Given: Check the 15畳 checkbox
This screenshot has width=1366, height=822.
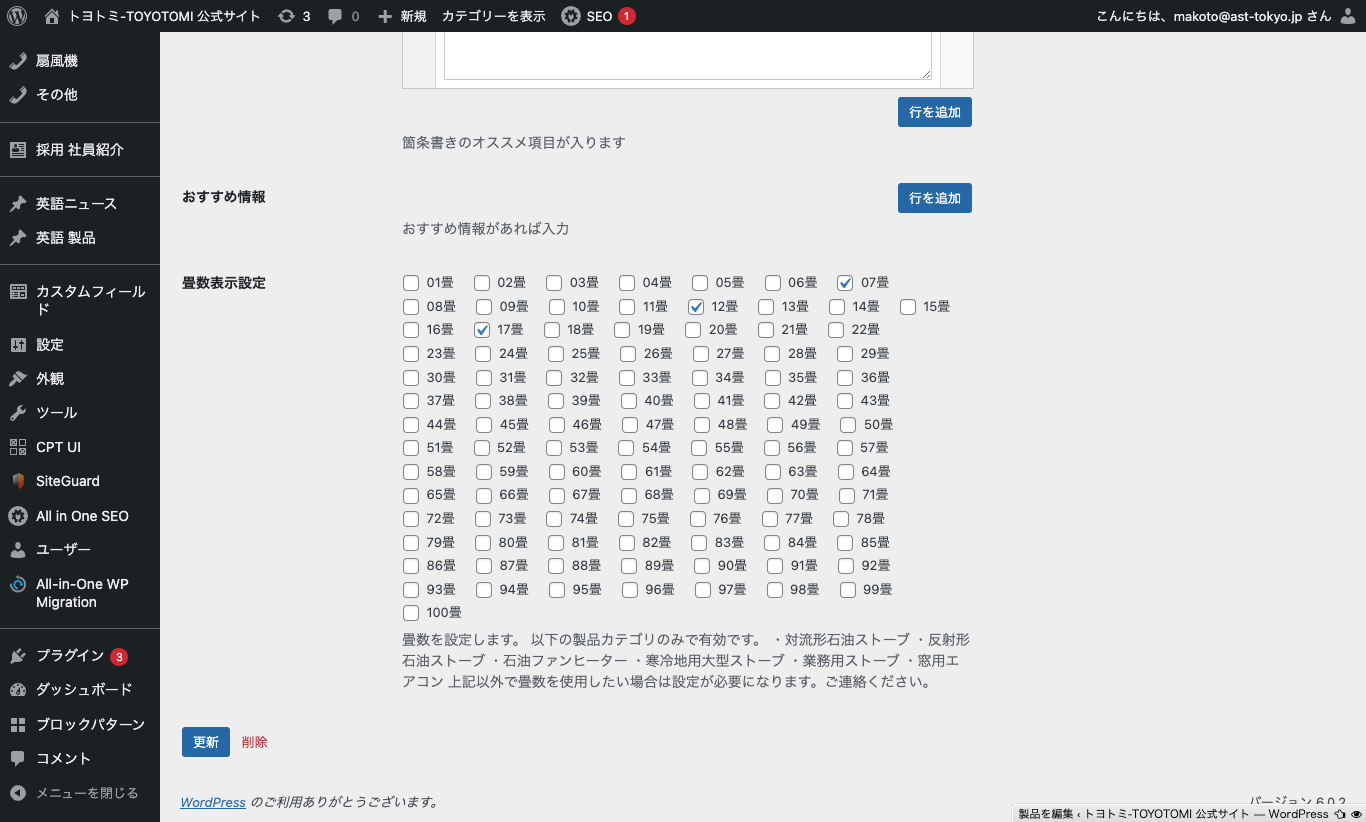Looking at the screenshot, I should (908, 307).
